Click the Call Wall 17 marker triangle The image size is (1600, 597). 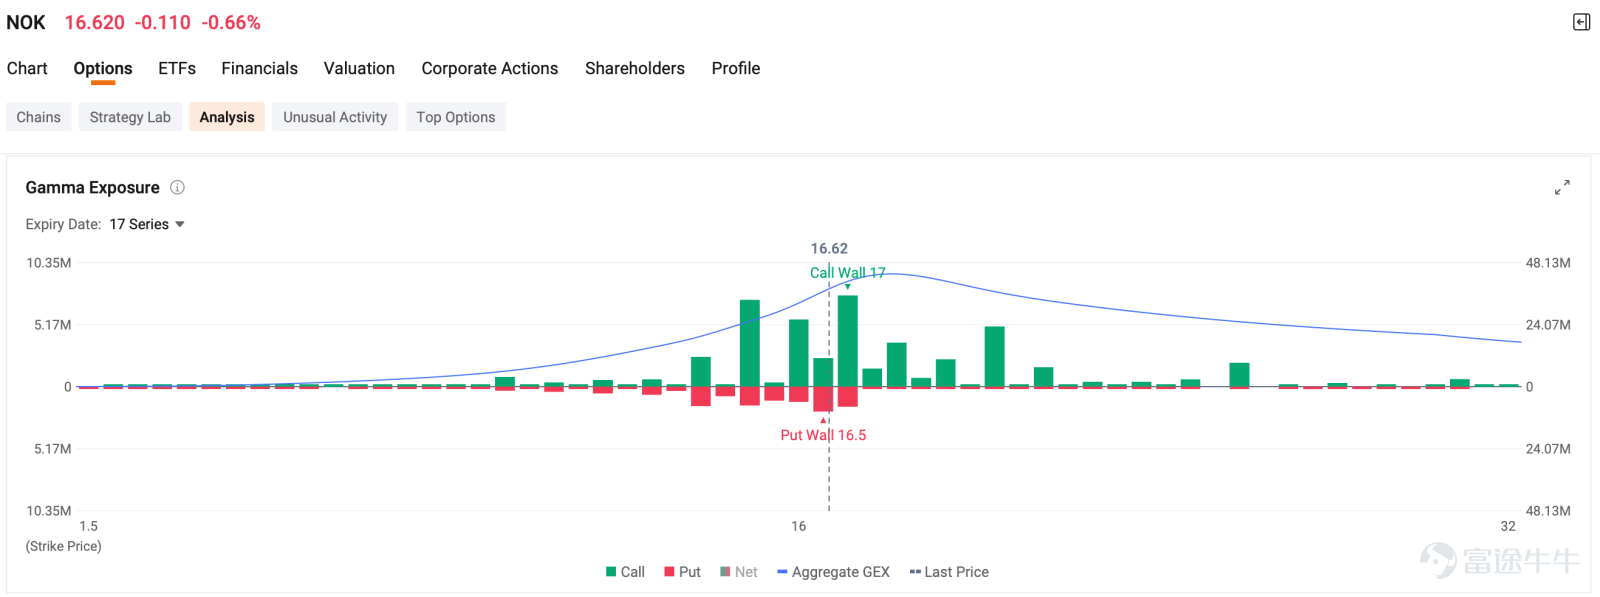point(848,287)
